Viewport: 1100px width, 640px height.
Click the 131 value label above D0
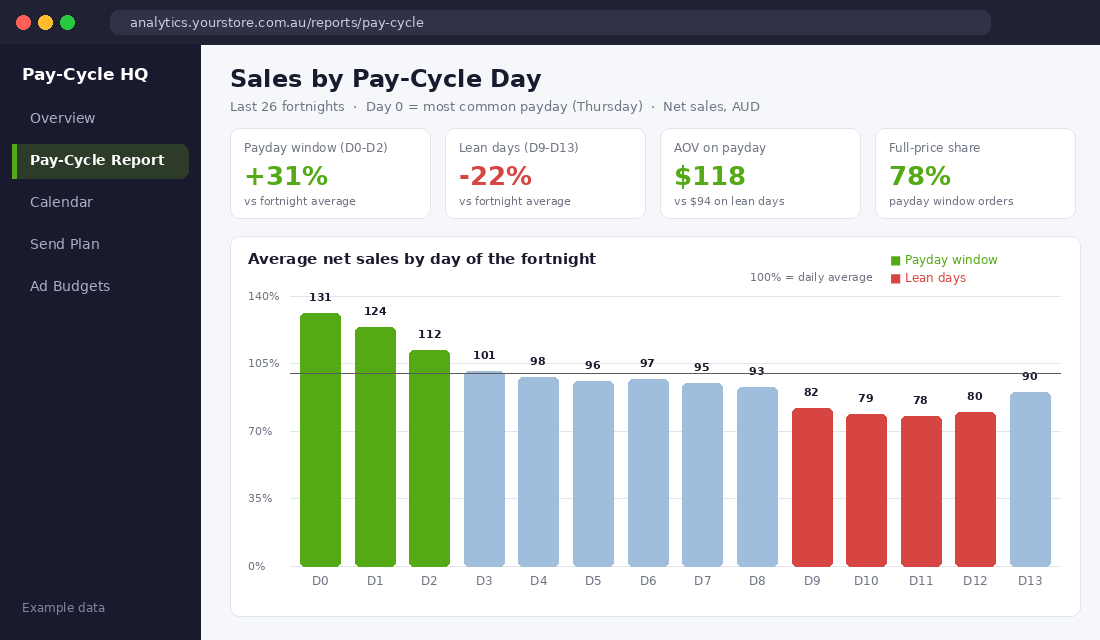pos(320,298)
